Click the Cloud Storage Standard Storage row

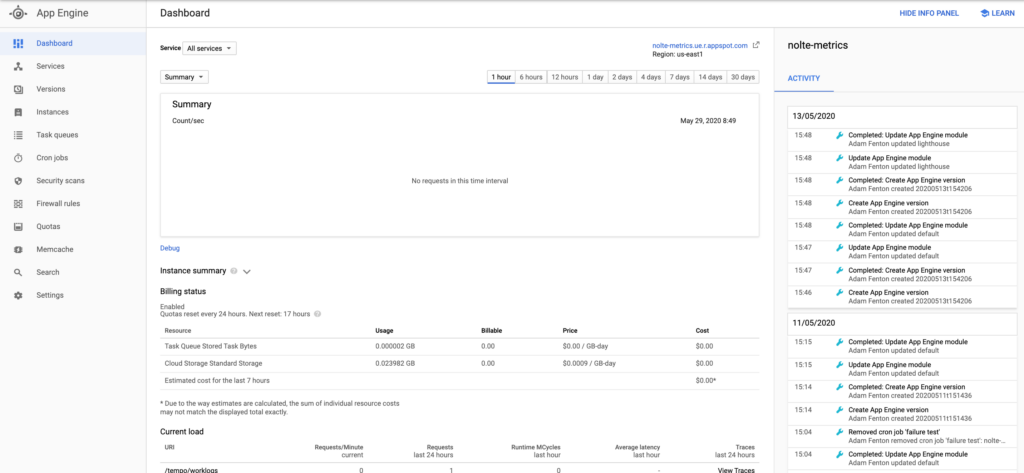point(459,363)
